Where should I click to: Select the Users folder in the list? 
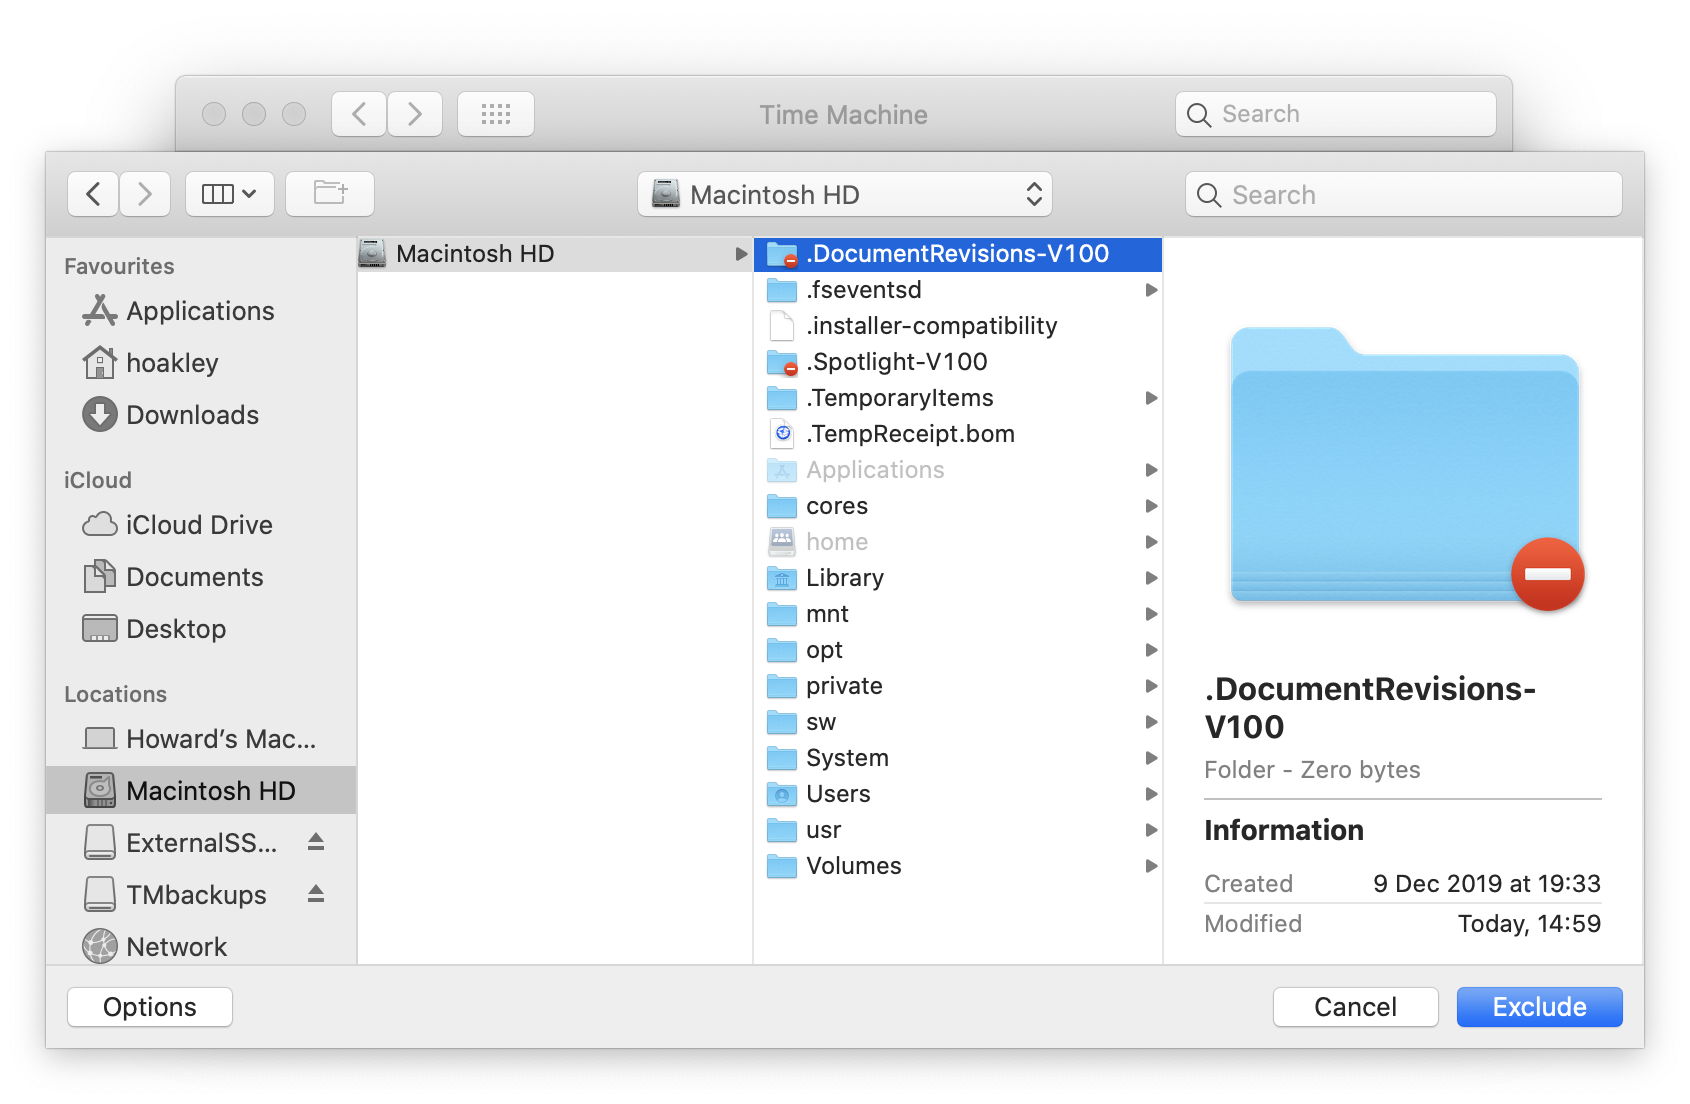tap(837, 794)
